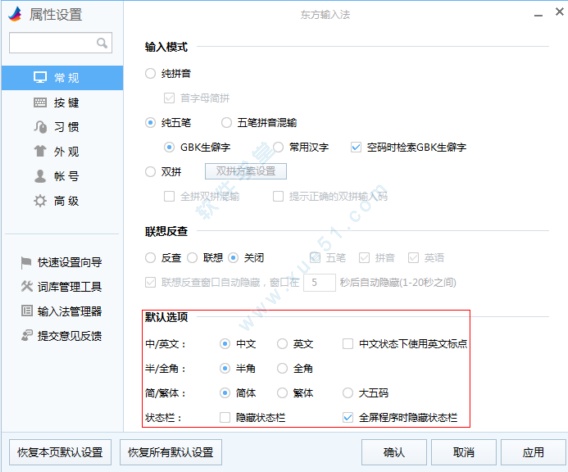Set default language to 英文
Viewport: 568px width, 472px height.
tap(282, 344)
